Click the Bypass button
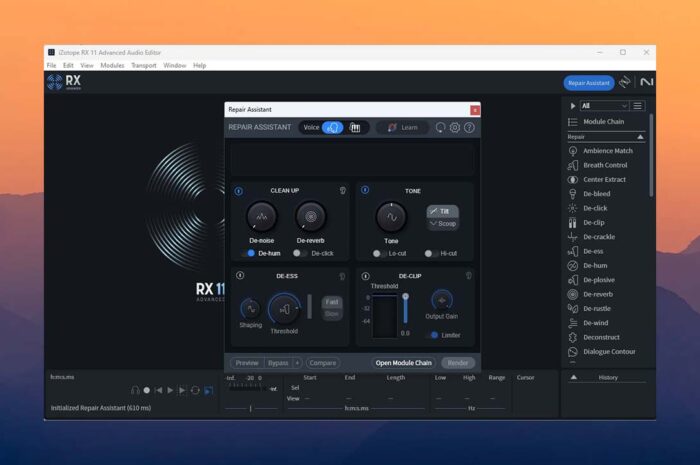This screenshot has width=700, height=465. click(x=278, y=363)
